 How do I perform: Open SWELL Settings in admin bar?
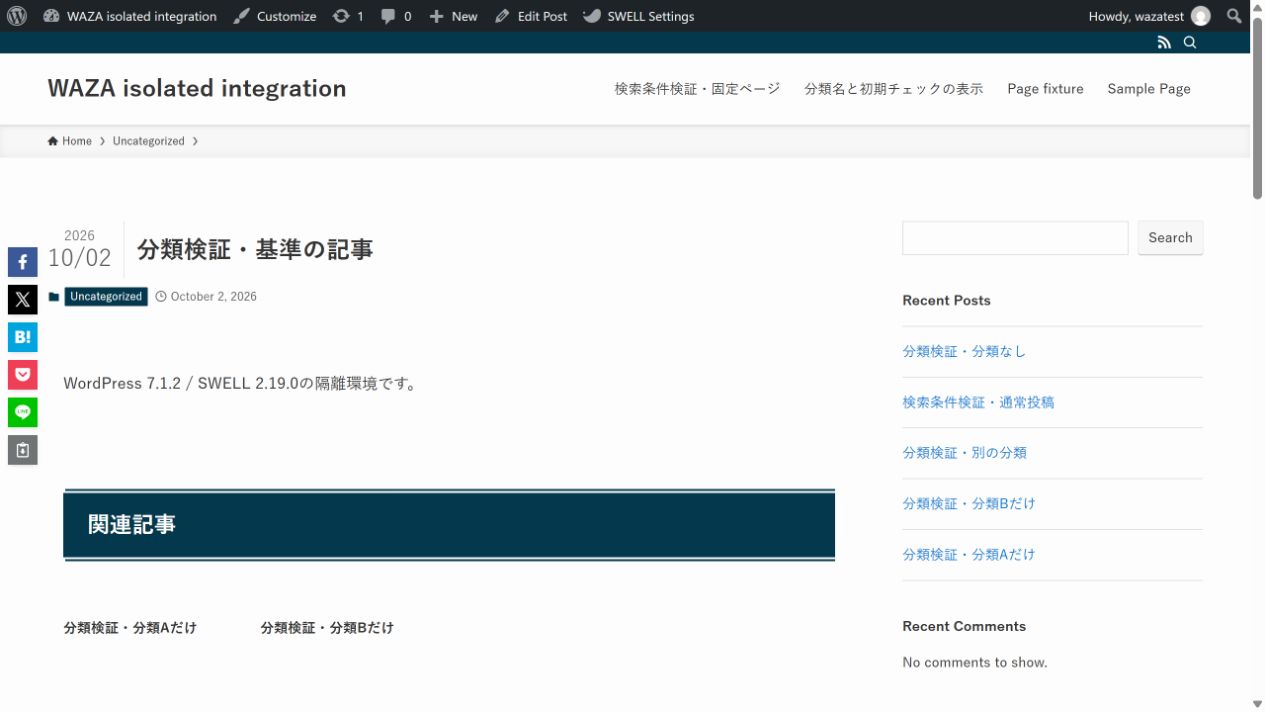click(x=639, y=16)
